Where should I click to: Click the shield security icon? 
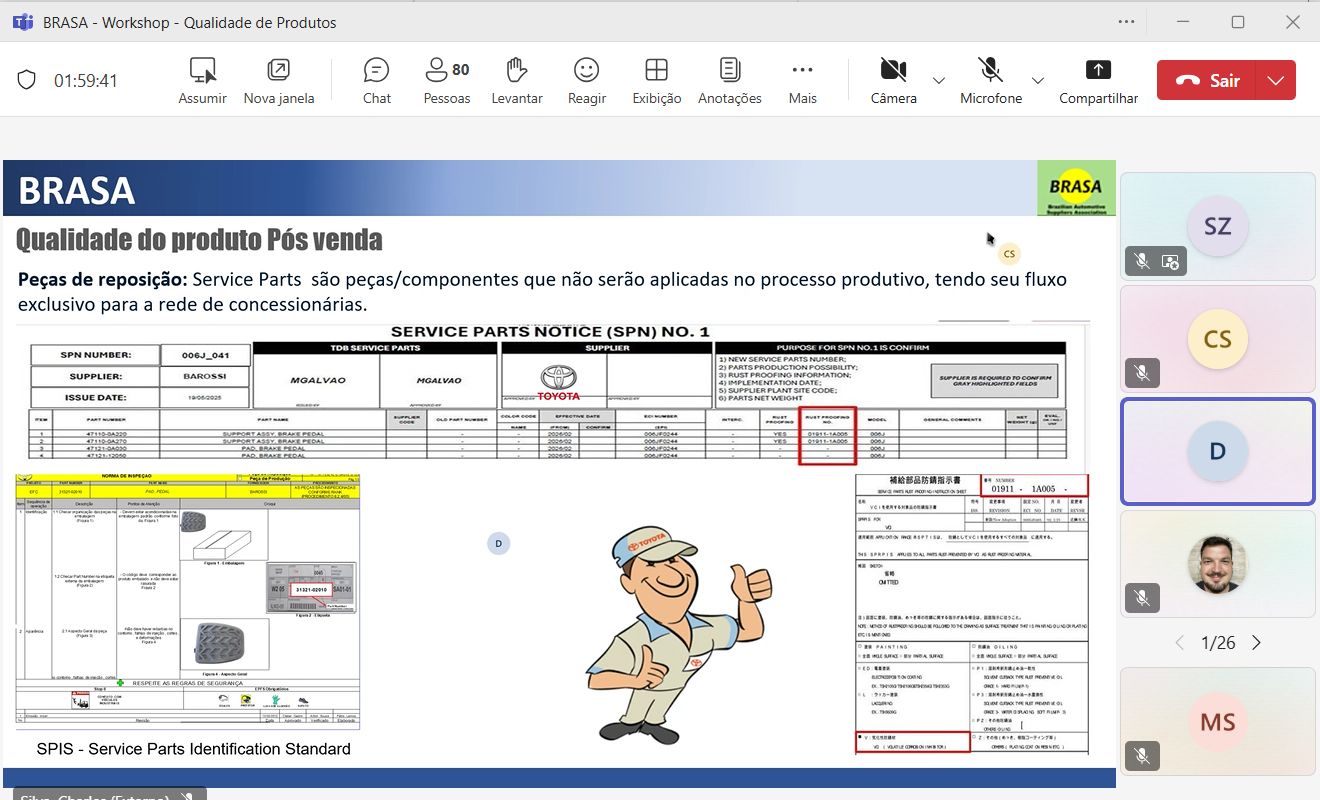tap(27, 81)
